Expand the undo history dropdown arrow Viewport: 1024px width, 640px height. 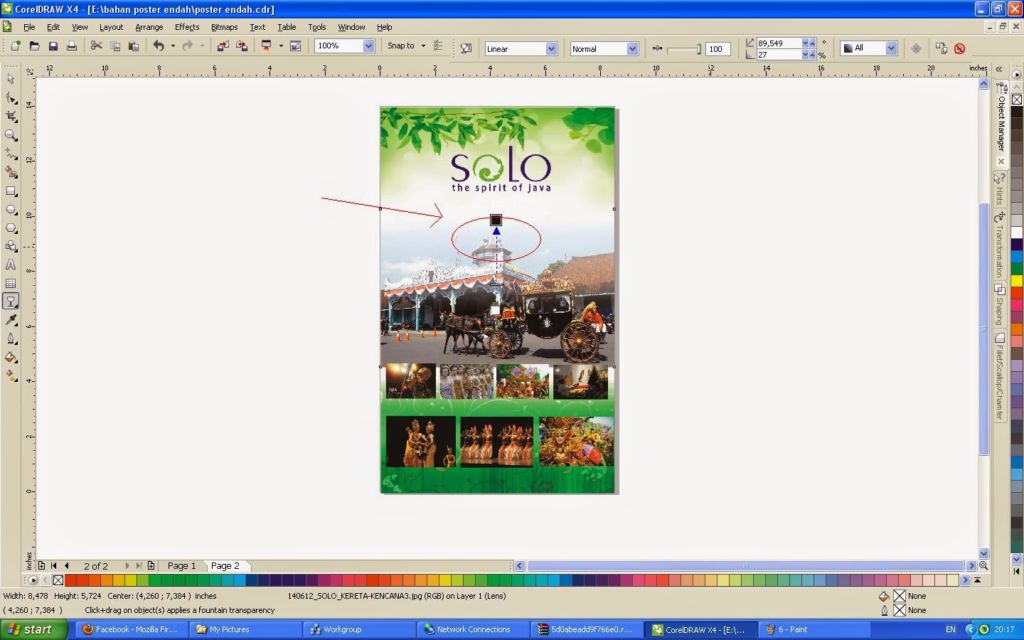pos(173,46)
